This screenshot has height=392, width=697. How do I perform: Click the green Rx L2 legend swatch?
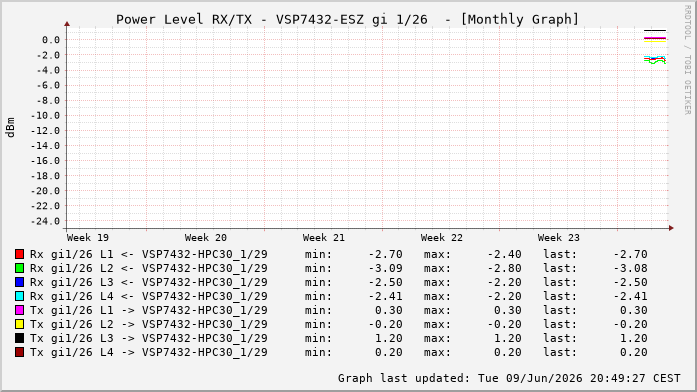(x=19, y=268)
